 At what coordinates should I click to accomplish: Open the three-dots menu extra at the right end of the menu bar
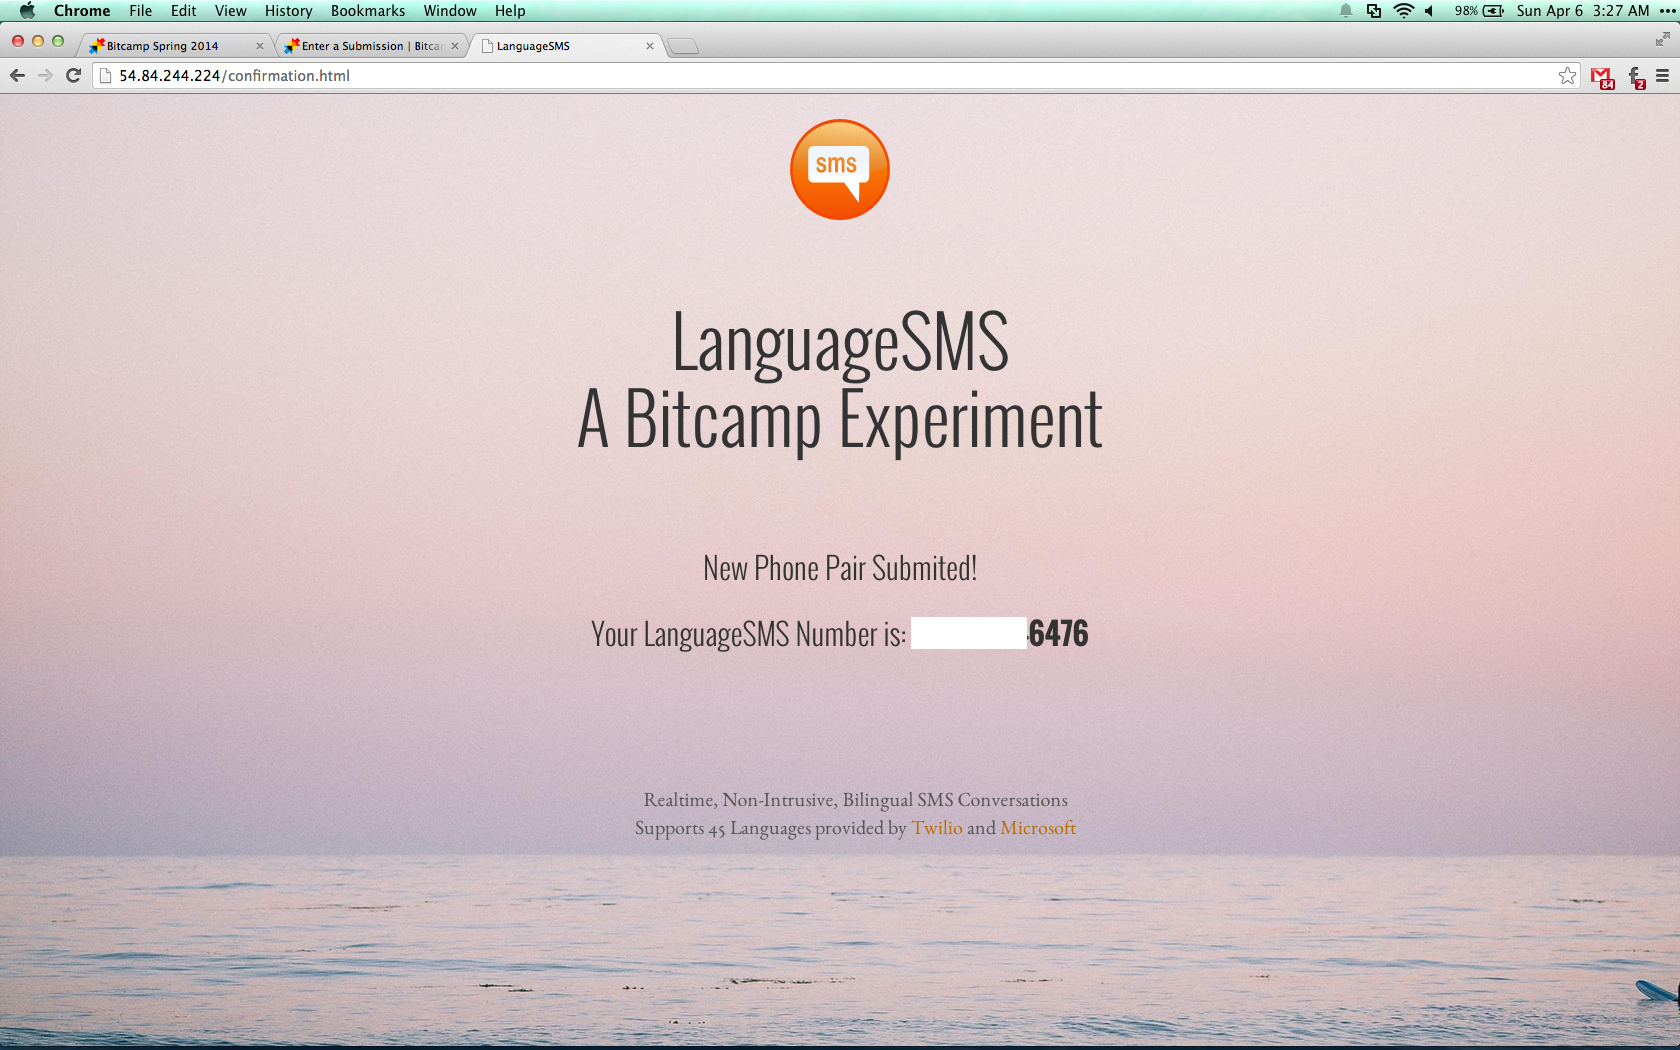(x=1666, y=11)
